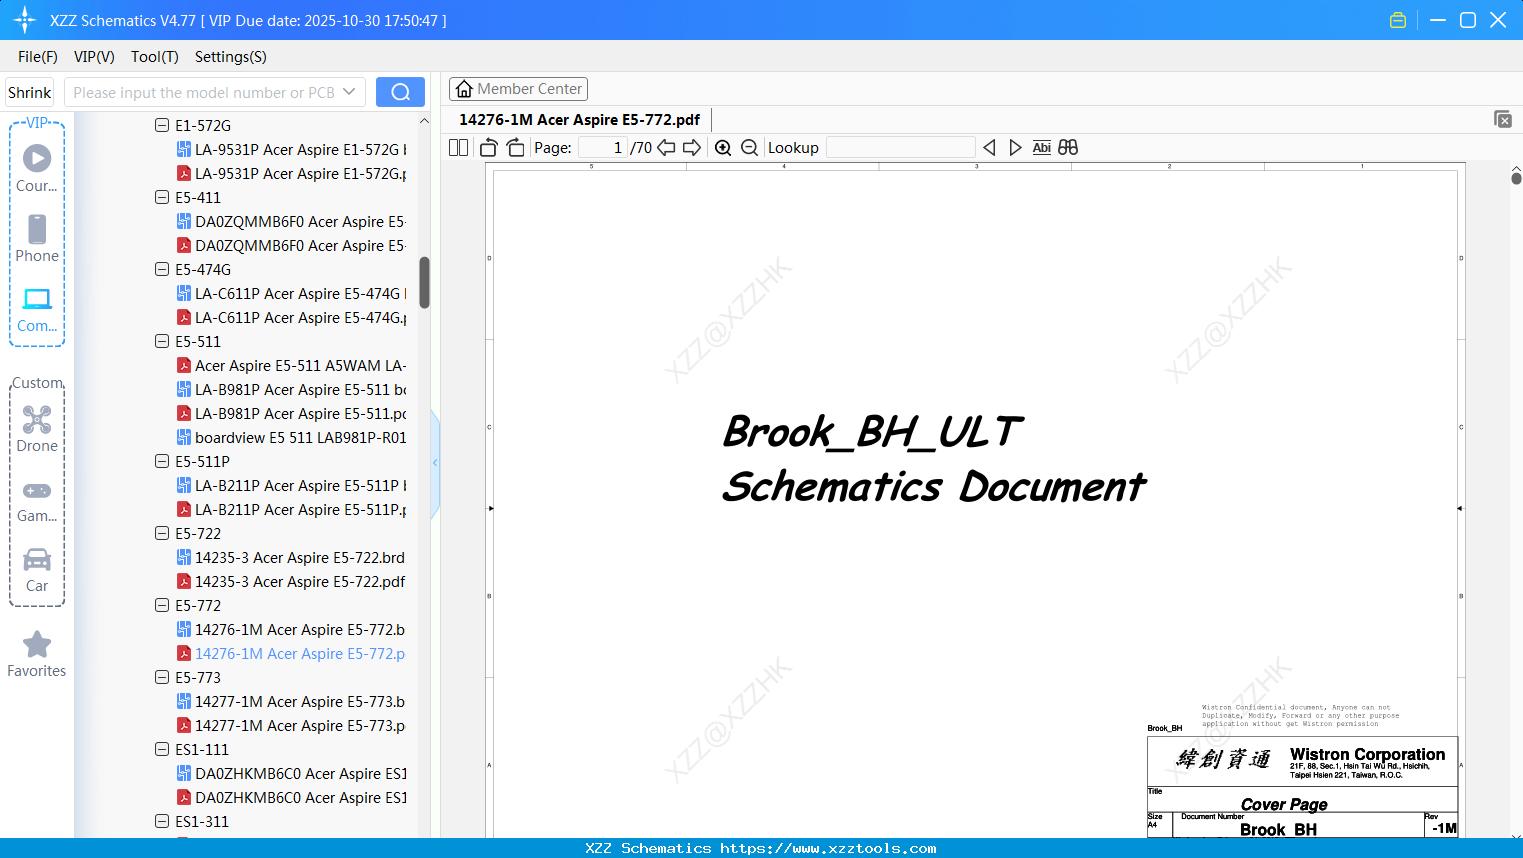Select the Car category
The height and width of the screenshot is (858, 1523).
[x=37, y=569]
